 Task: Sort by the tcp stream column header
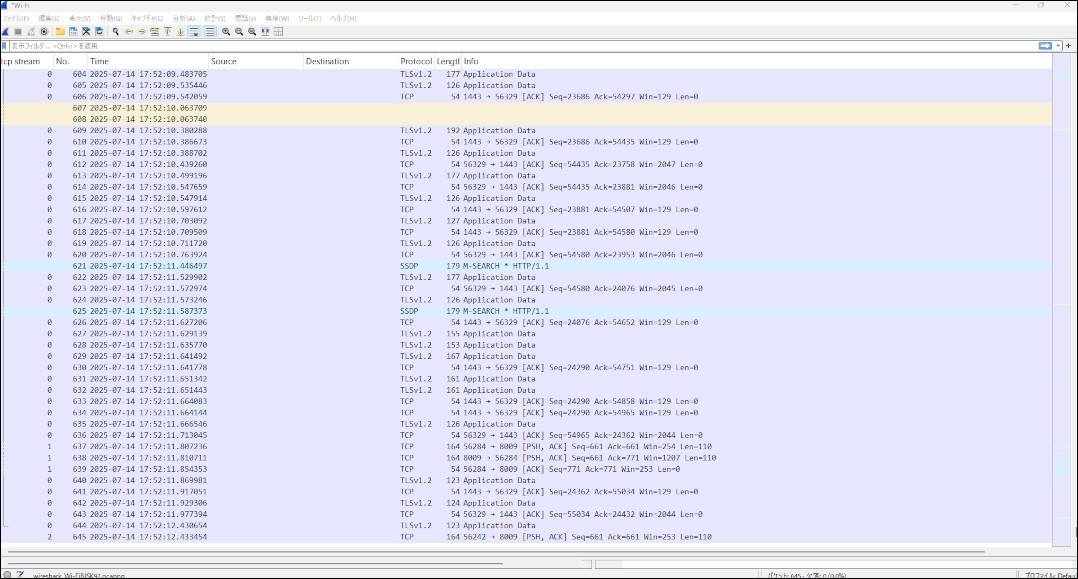pos(27,61)
